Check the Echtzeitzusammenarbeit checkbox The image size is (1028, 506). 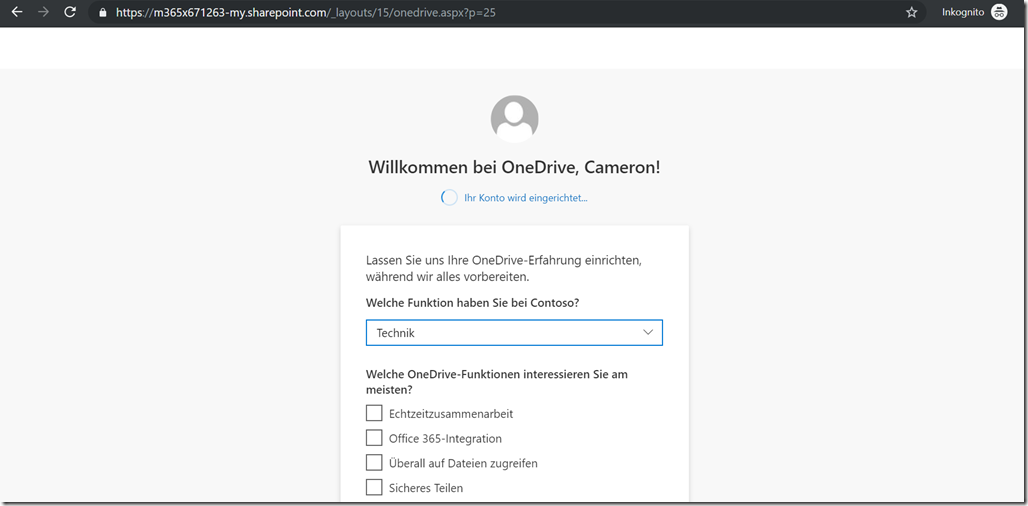(x=374, y=413)
